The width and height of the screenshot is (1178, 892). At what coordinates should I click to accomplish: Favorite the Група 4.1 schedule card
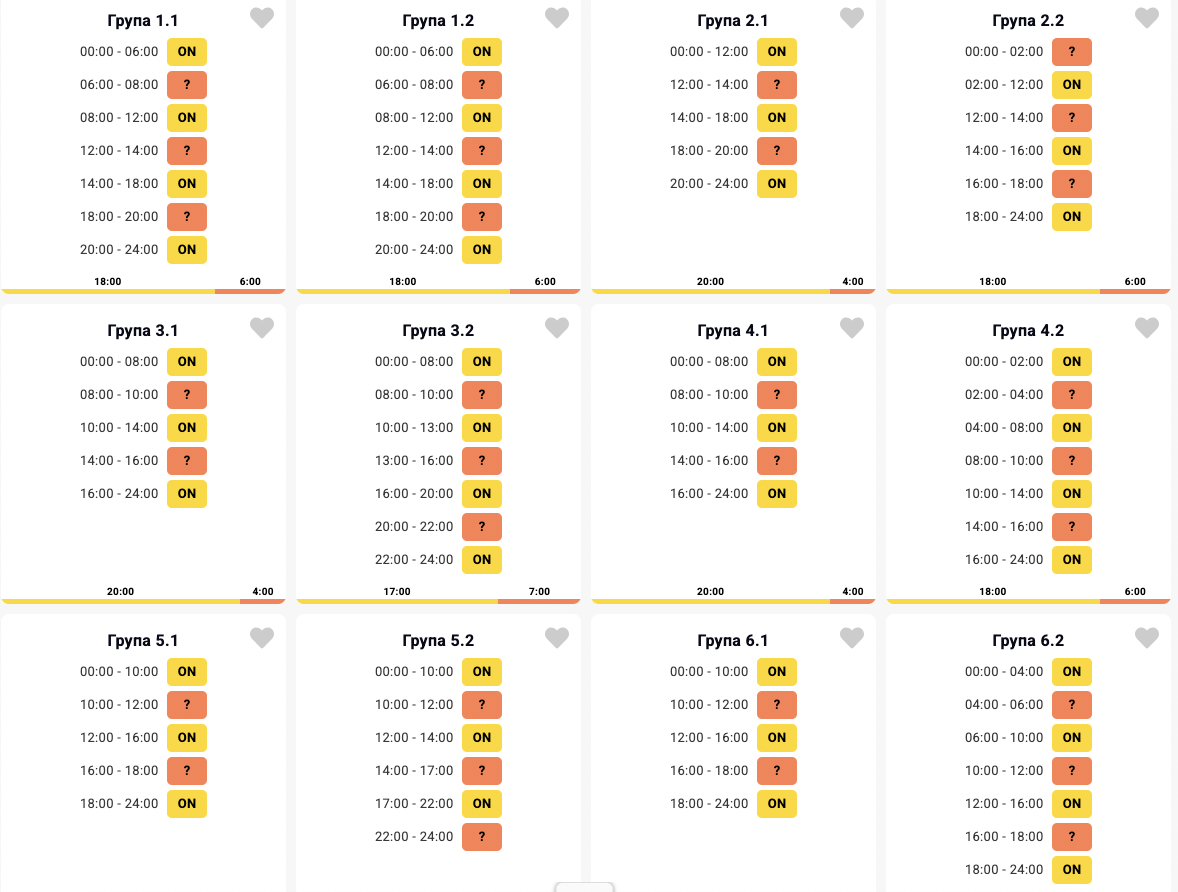(x=851, y=328)
